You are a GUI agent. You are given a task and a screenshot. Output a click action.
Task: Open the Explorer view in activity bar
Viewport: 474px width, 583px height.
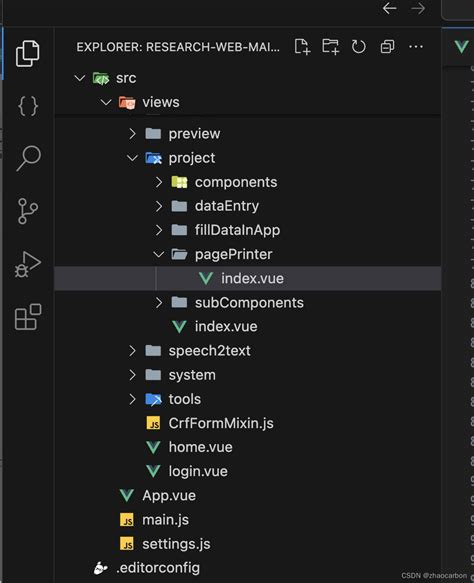(x=28, y=54)
